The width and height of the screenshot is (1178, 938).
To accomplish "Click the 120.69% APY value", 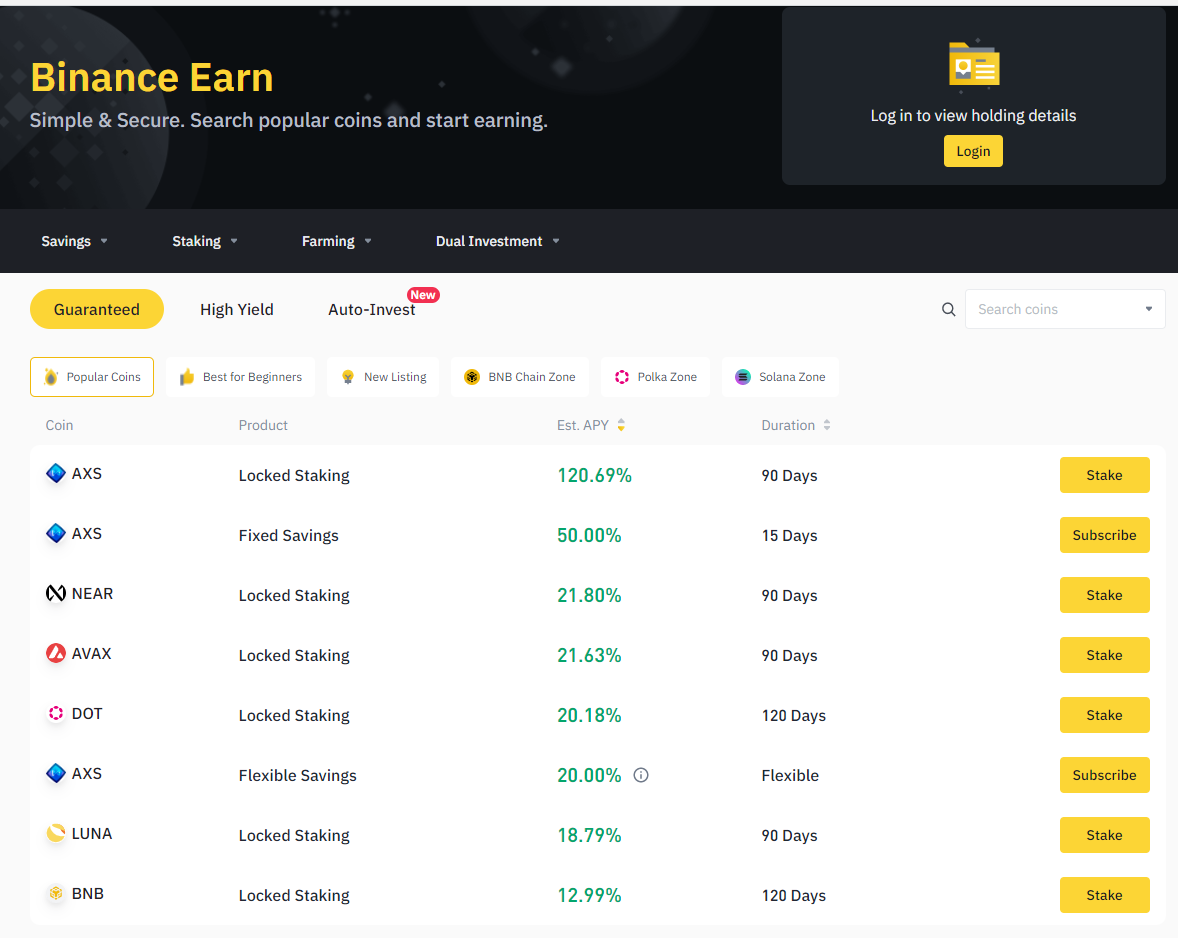I will (x=594, y=475).
